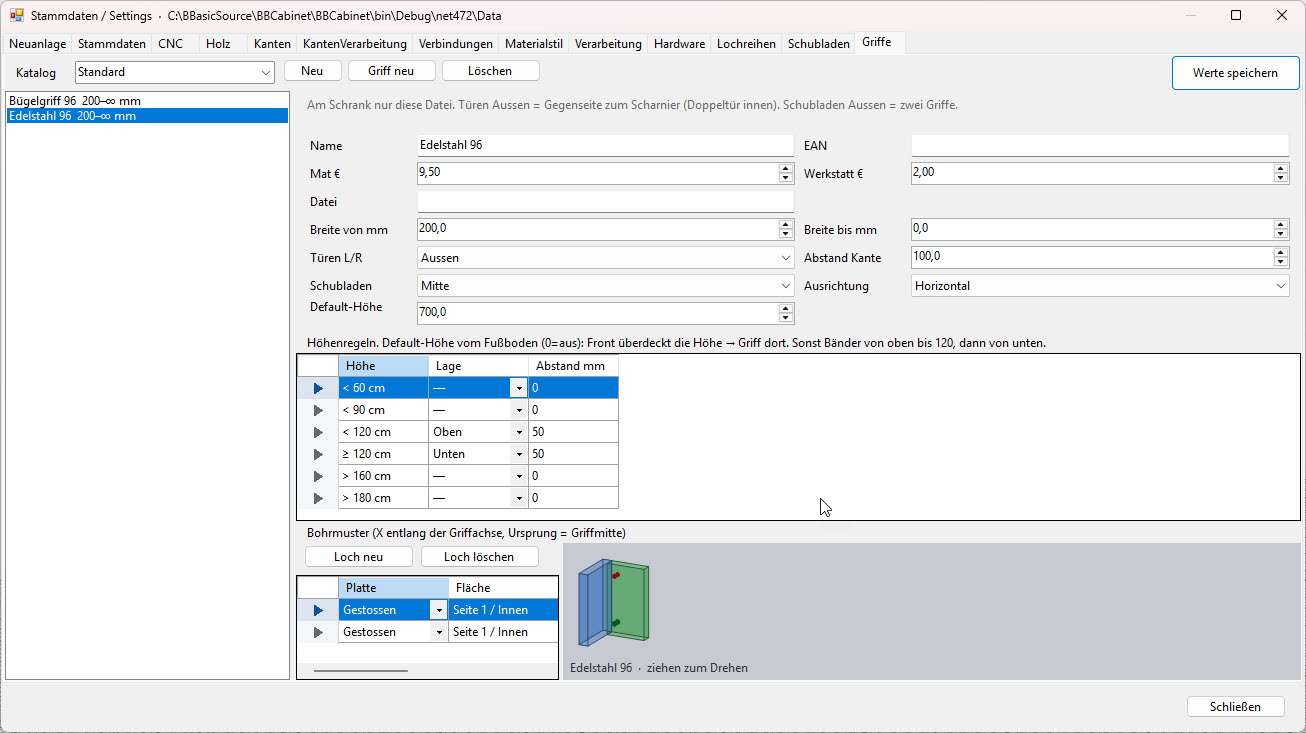This screenshot has height=733, width=1306.
Task: Click the Neu button
Action: point(312,71)
